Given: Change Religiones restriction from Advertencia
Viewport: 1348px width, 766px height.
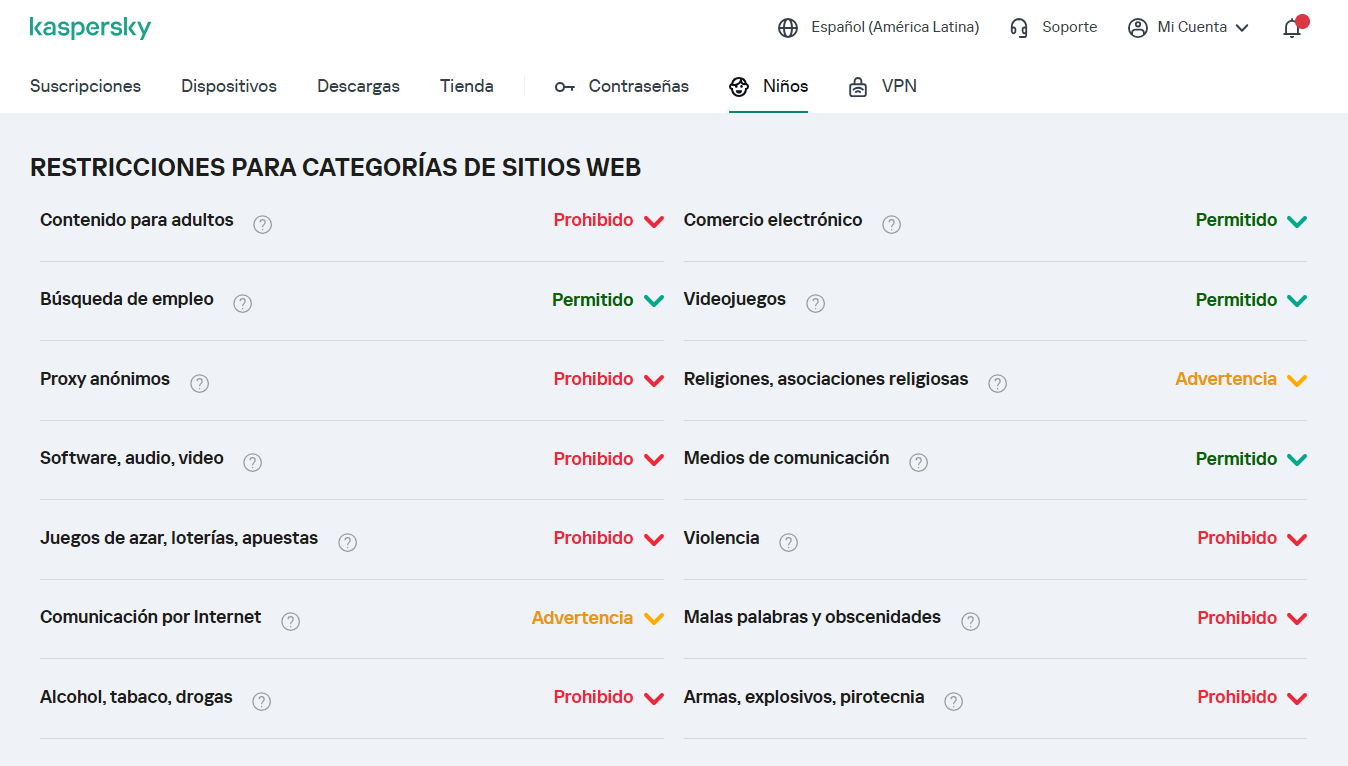Looking at the screenshot, I should point(1240,380).
